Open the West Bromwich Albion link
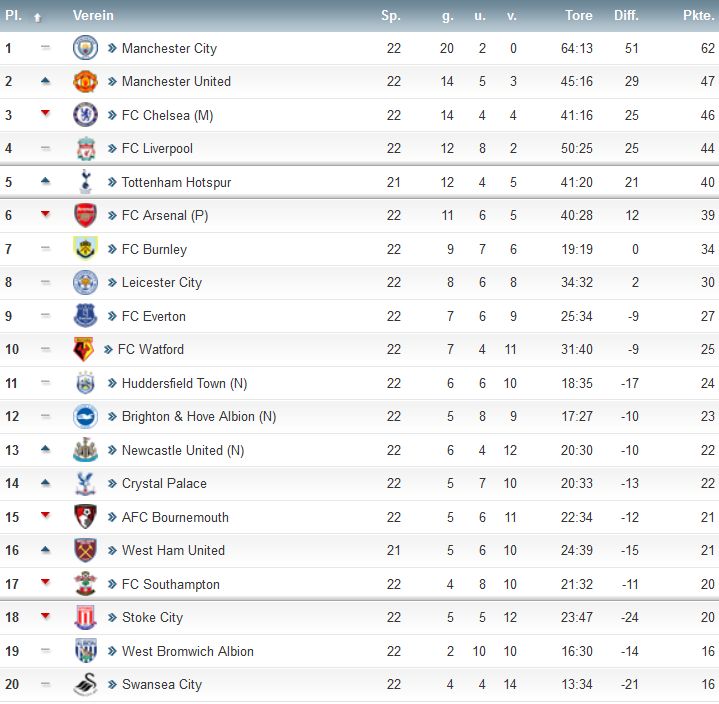Viewport: 719px width, 704px height. click(187, 651)
